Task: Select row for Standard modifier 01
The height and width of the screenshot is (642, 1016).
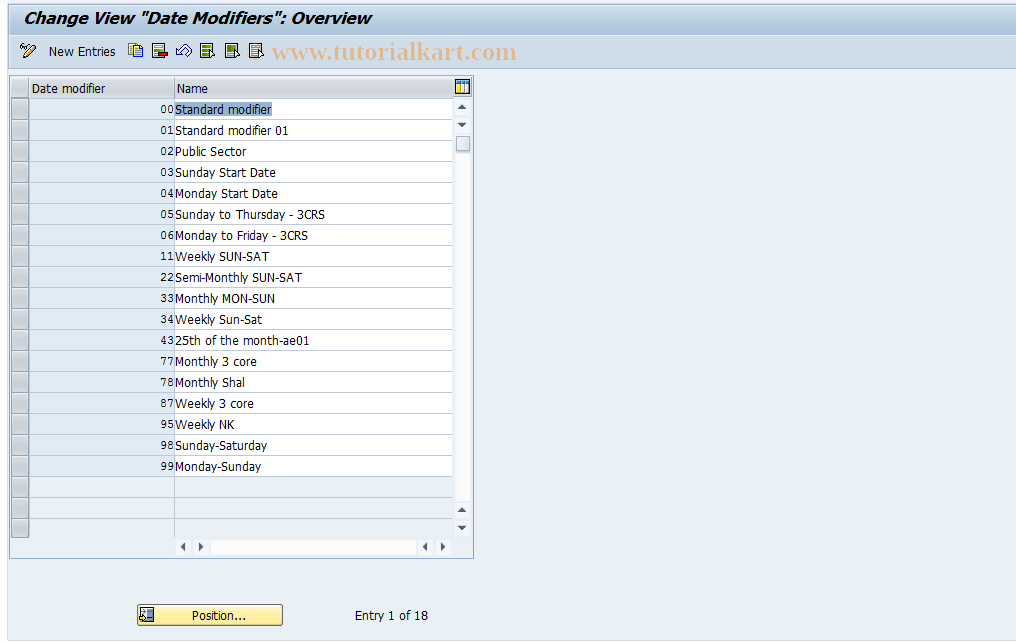Action: click(20, 130)
